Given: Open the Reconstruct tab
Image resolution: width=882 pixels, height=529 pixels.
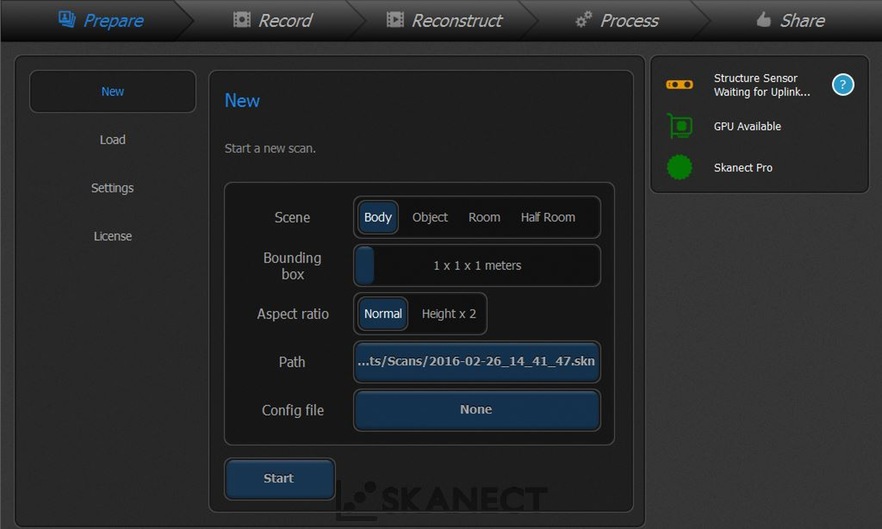Looking at the screenshot, I should click(x=444, y=20).
